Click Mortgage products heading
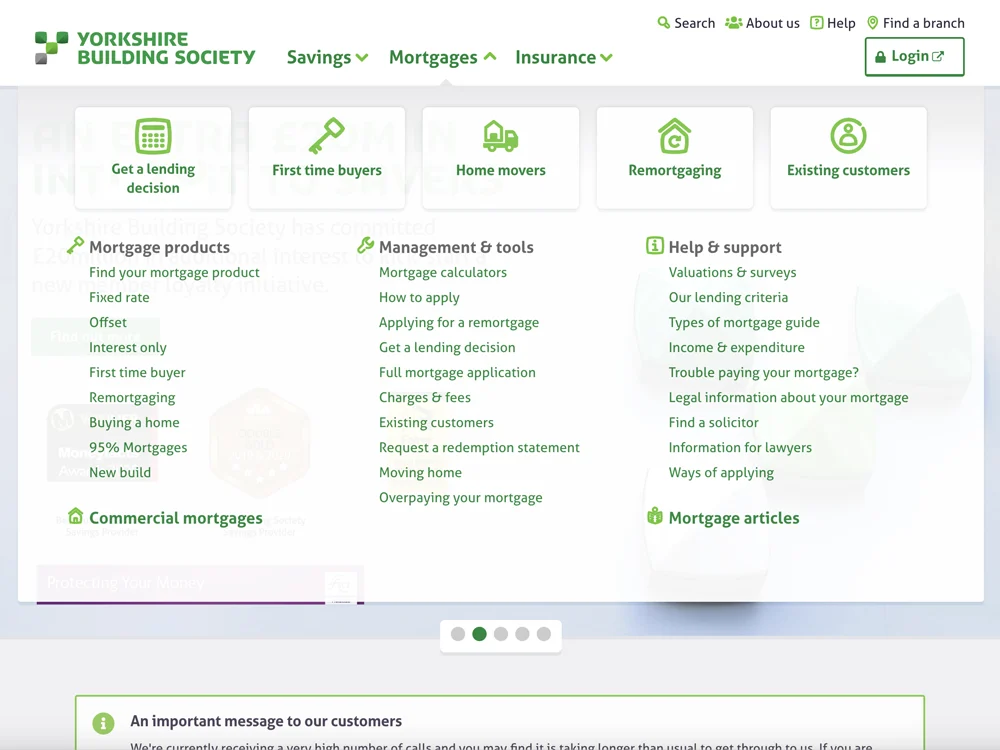The width and height of the screenshot is (1000, 750). 159,247
